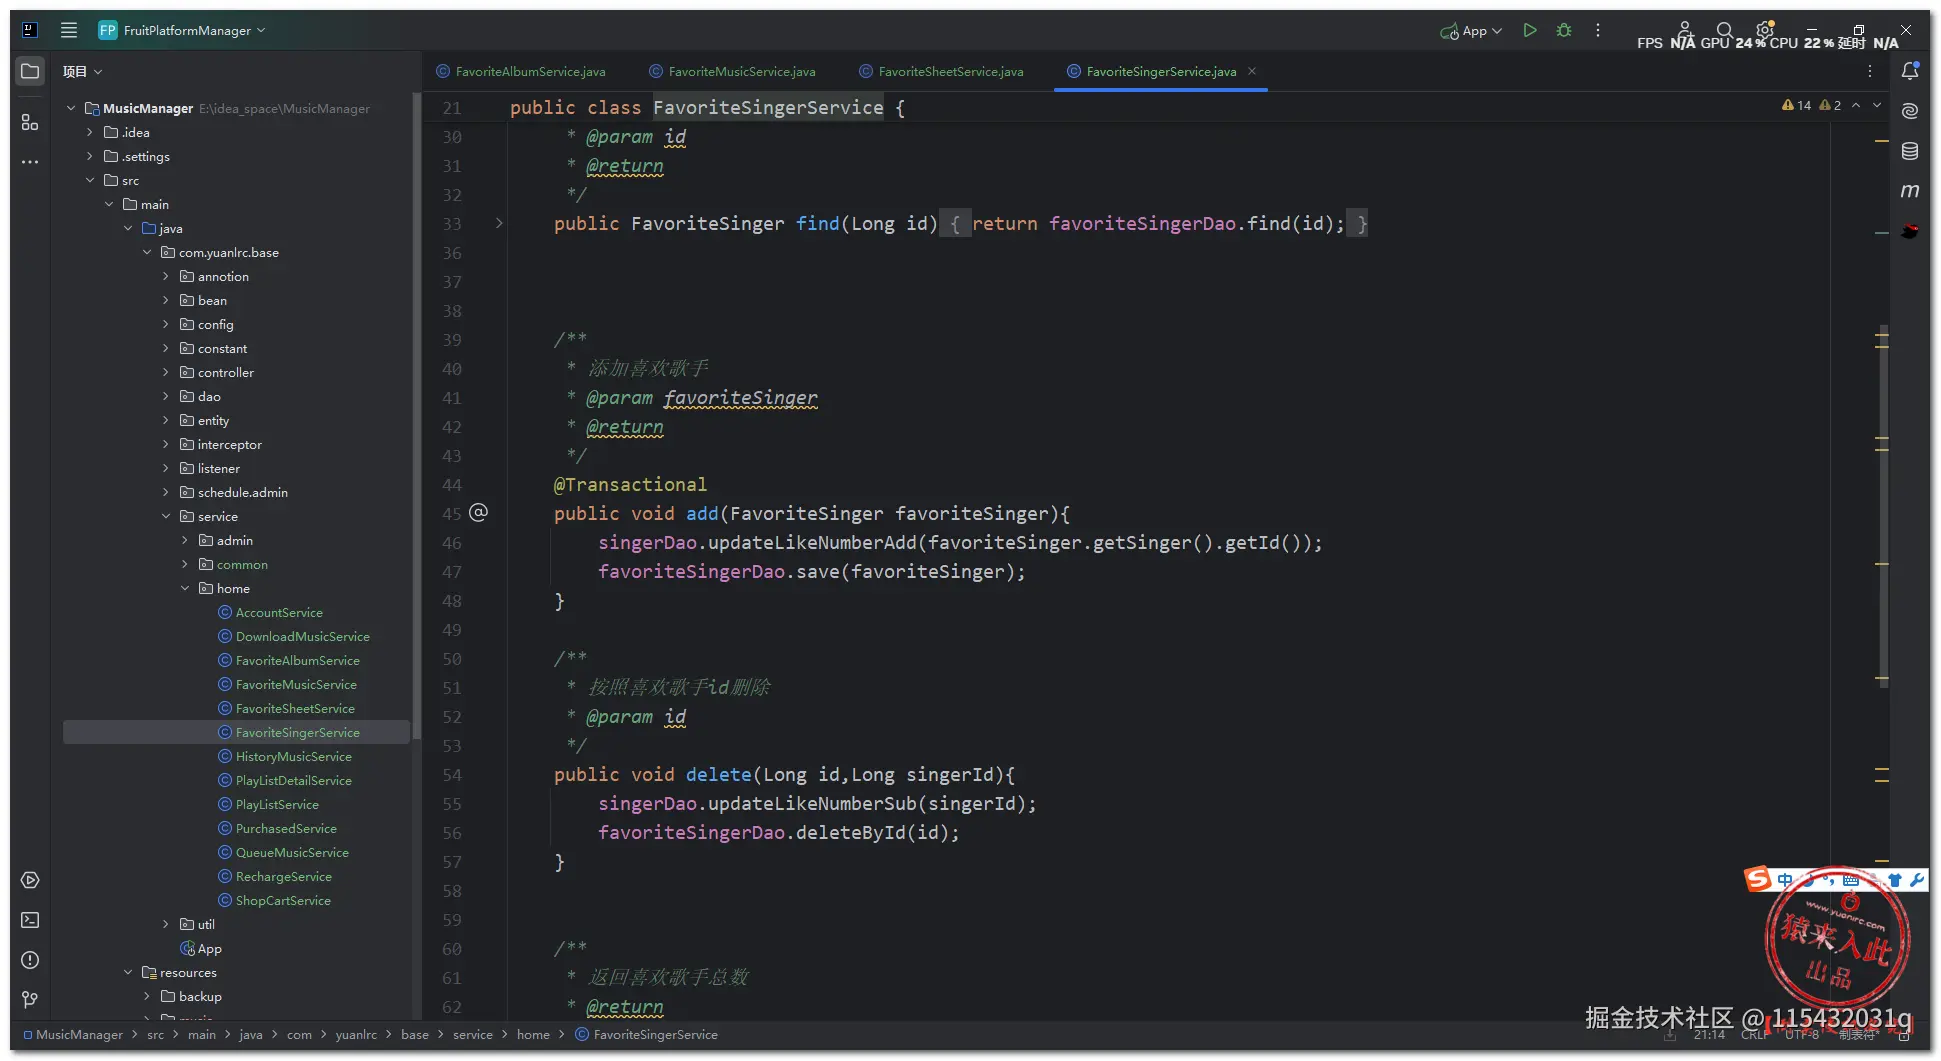Switch to FavoriteAlbumService.java tab
Viewport: 1941px width, 1061px height.
point(521,71)
